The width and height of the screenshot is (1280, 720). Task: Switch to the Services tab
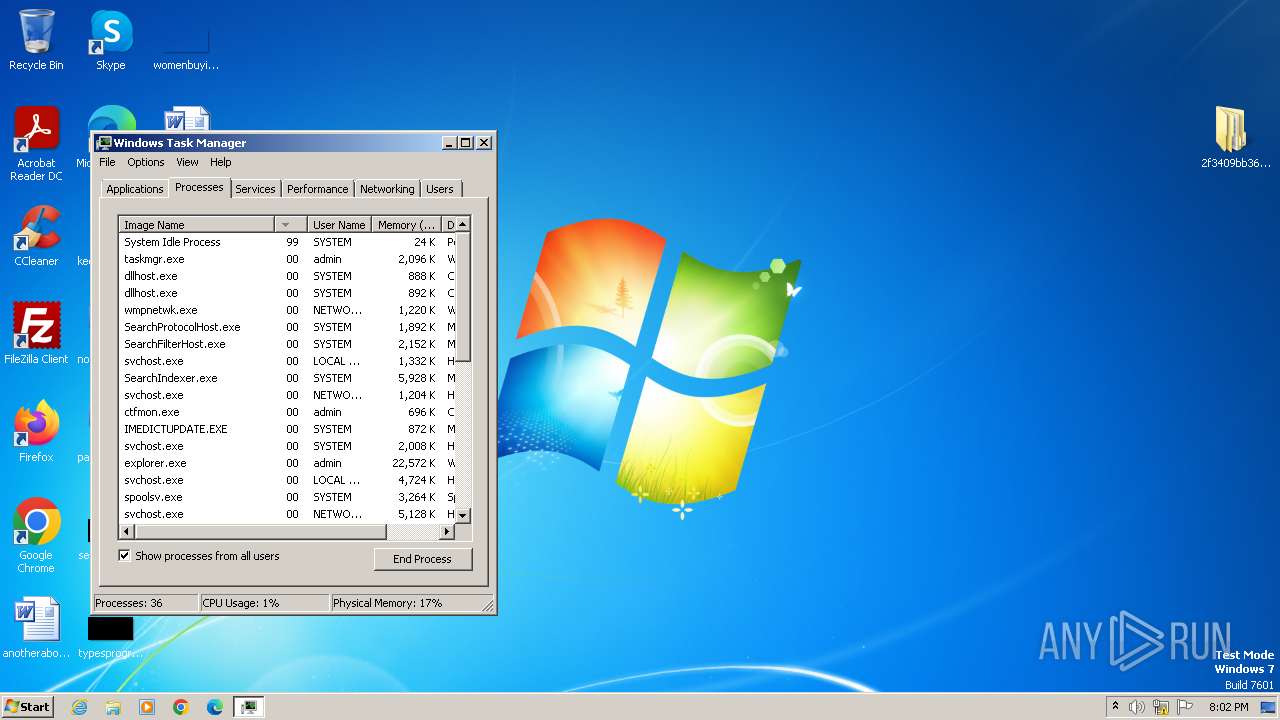pos(255,189)
